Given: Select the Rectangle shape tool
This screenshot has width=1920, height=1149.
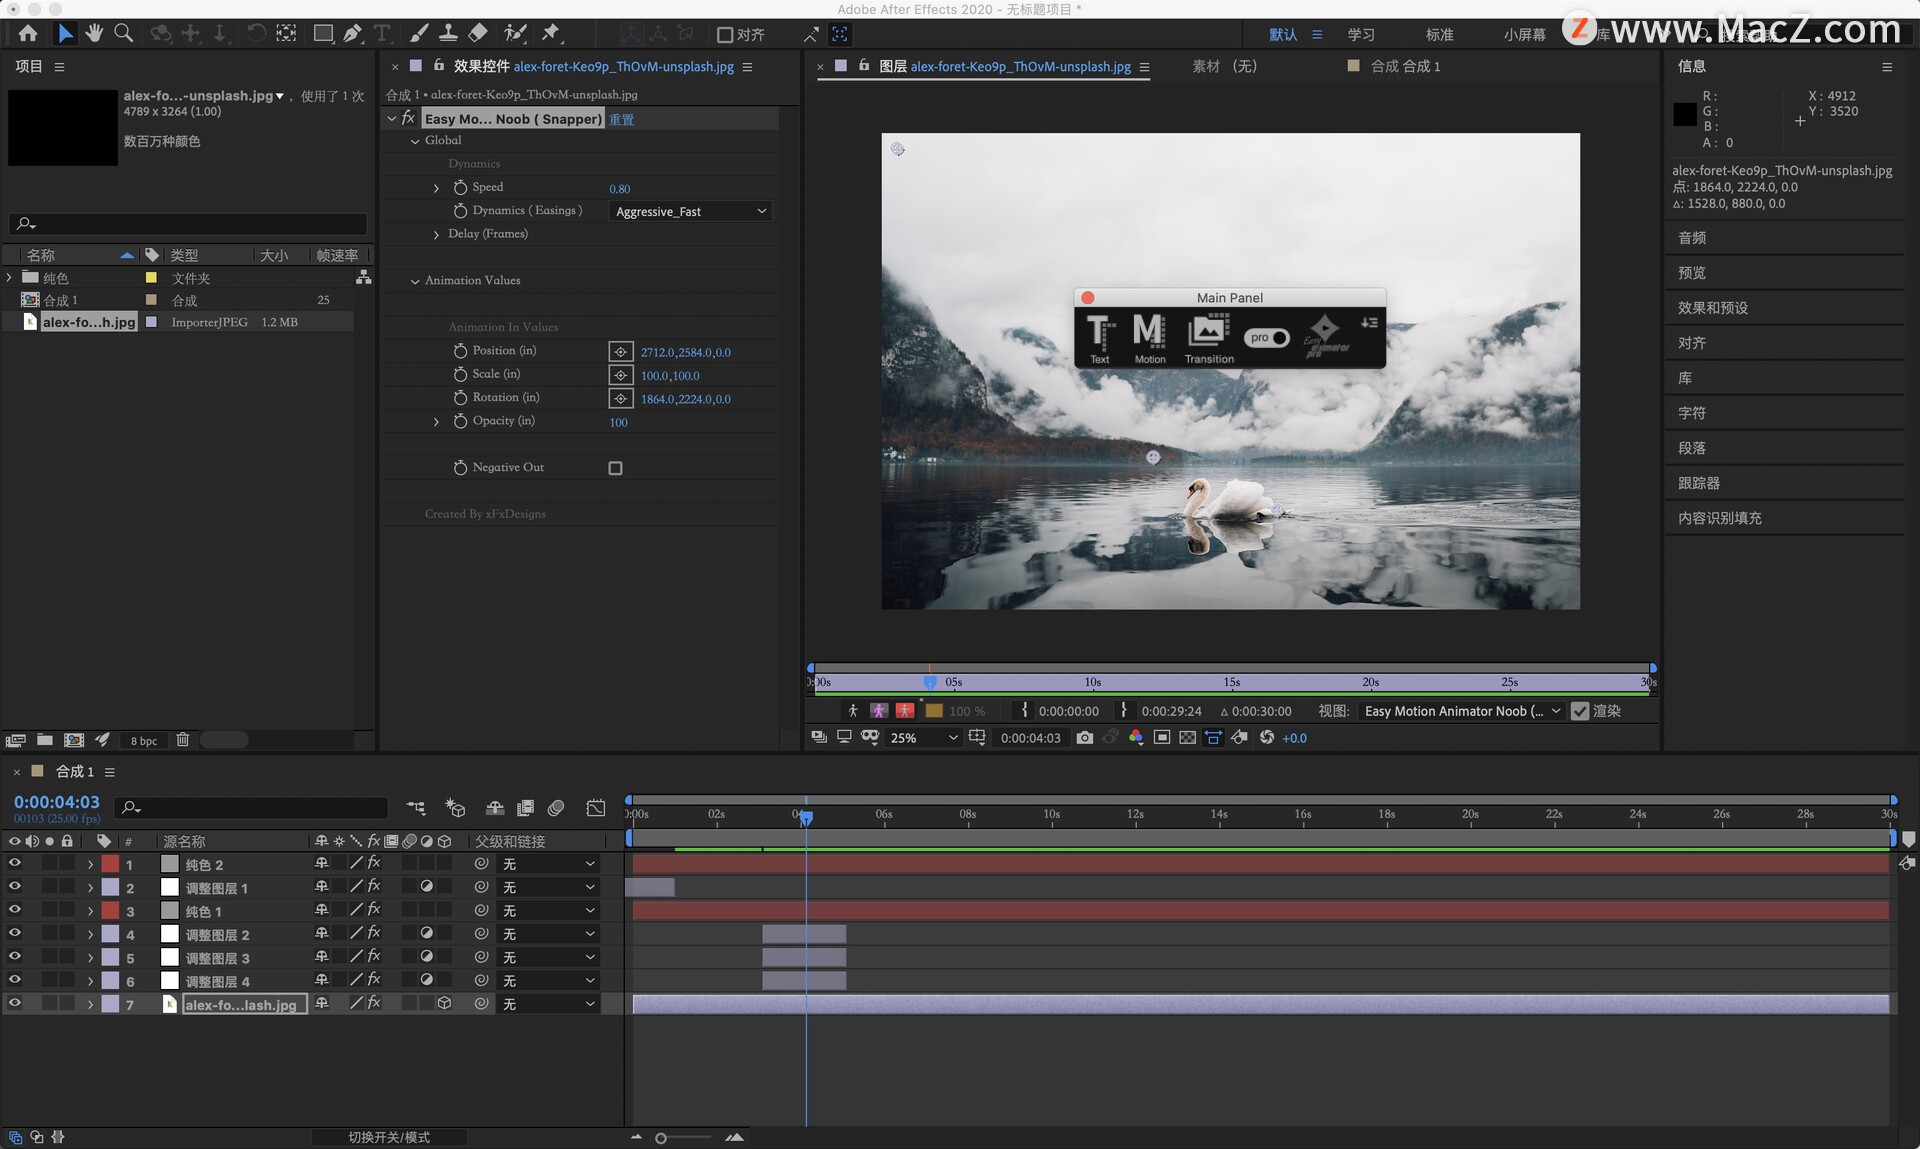Looking at the screenshot, I should (x=323, y=33).
